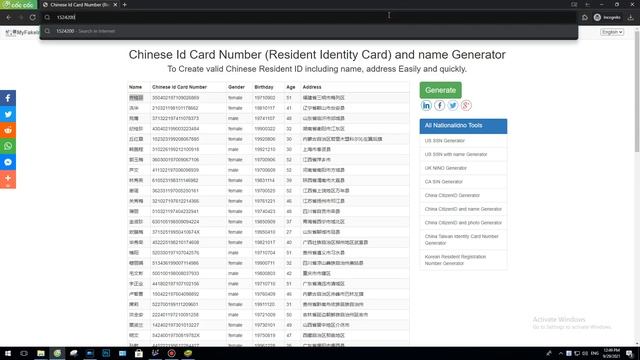
Task: Click the round LinkedIn share icon
Action: tap(426, 105)
